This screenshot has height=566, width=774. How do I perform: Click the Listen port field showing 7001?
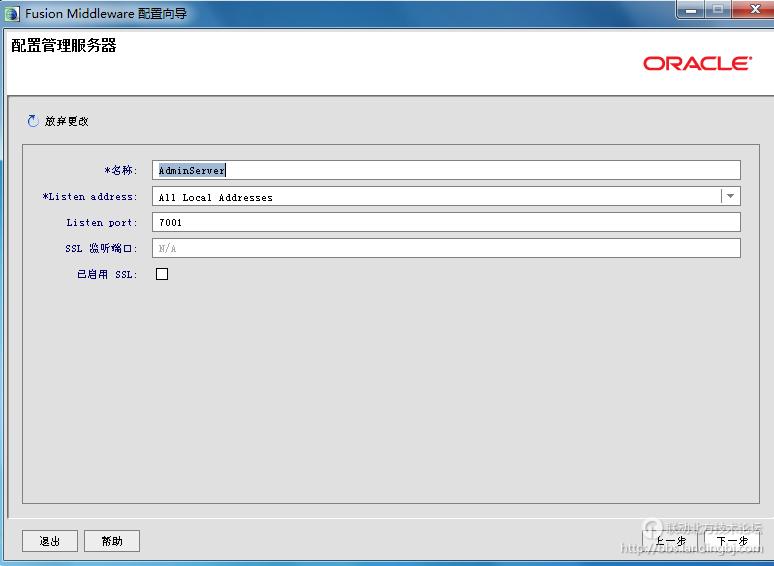click(446, 222)
